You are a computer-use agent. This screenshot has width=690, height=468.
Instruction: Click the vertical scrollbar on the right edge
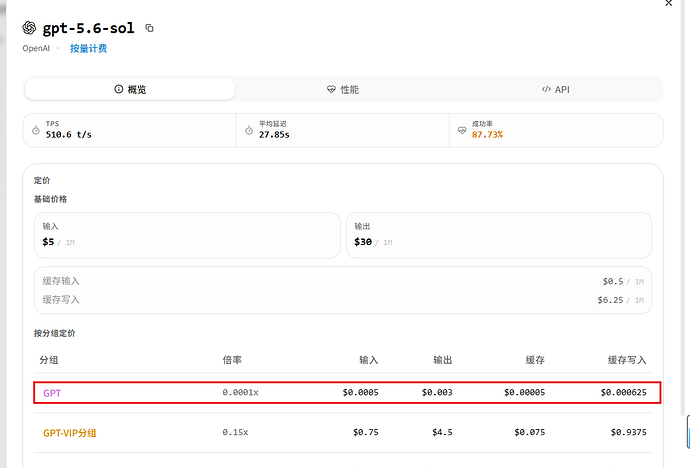683,207
